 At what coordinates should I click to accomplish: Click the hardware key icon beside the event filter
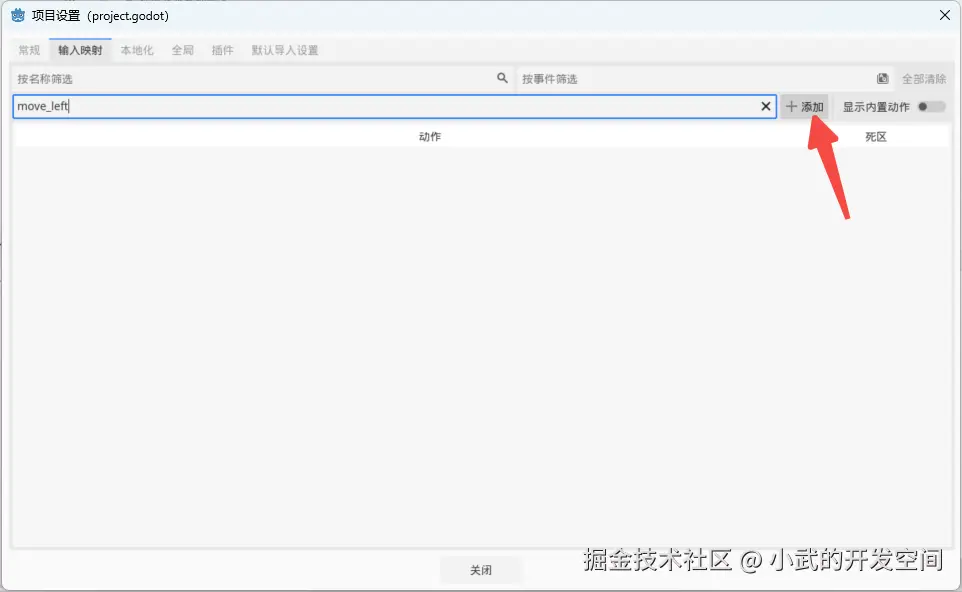881,78
